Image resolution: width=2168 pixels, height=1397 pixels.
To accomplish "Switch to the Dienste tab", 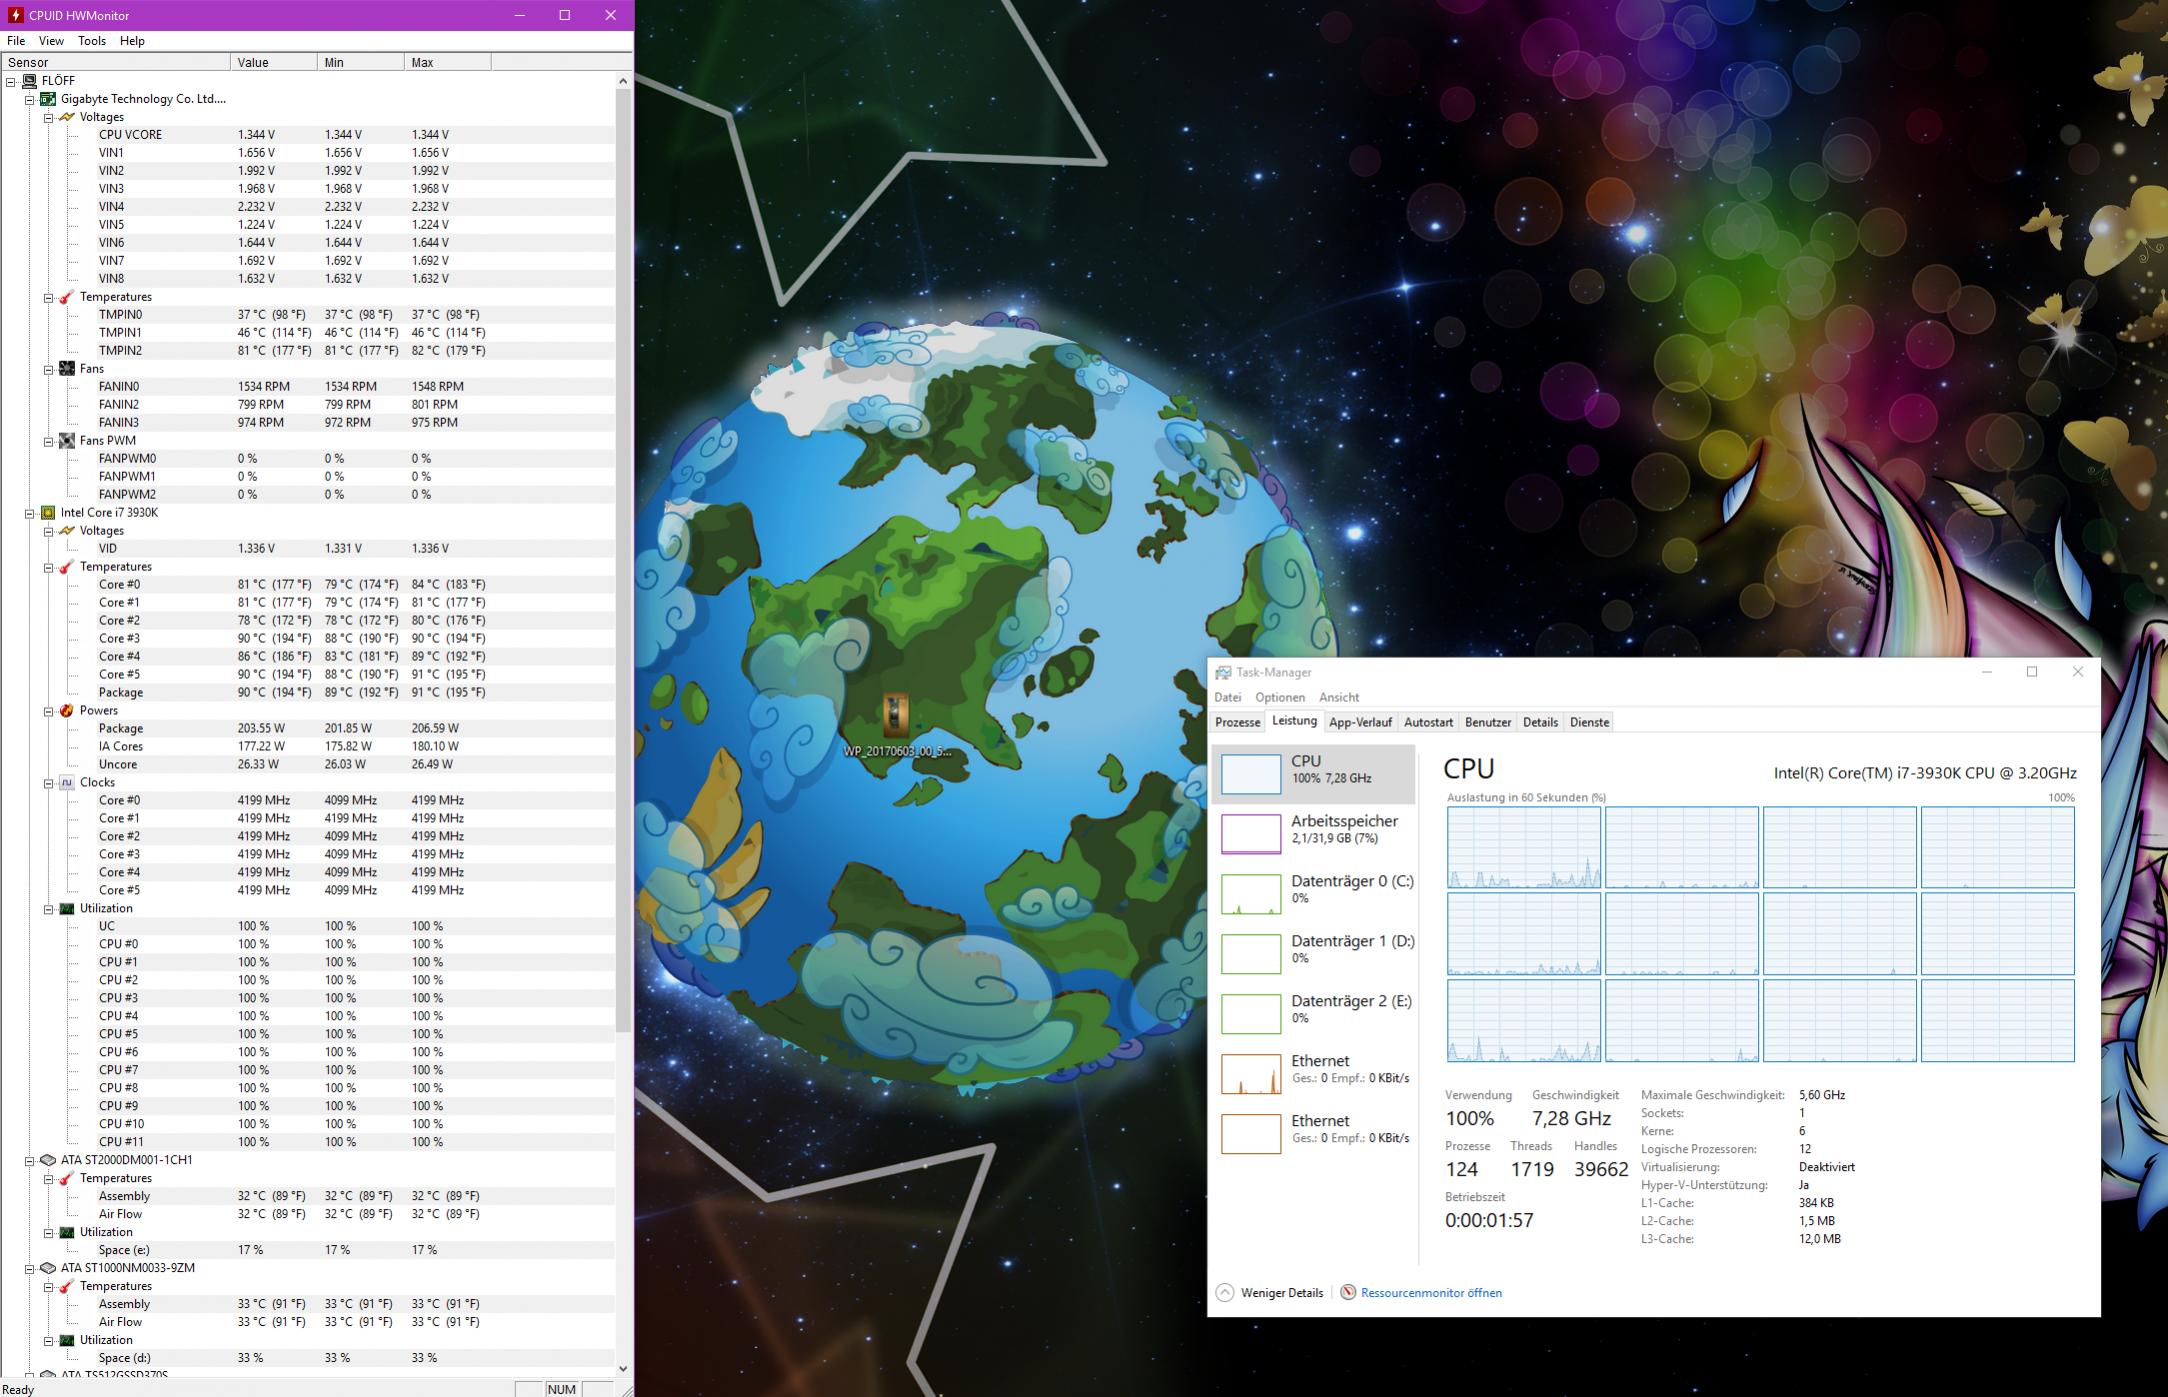I will 1590,723.
